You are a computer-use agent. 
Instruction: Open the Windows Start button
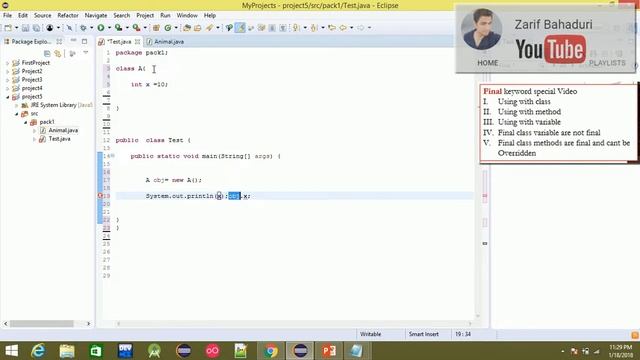click(11, 351)
